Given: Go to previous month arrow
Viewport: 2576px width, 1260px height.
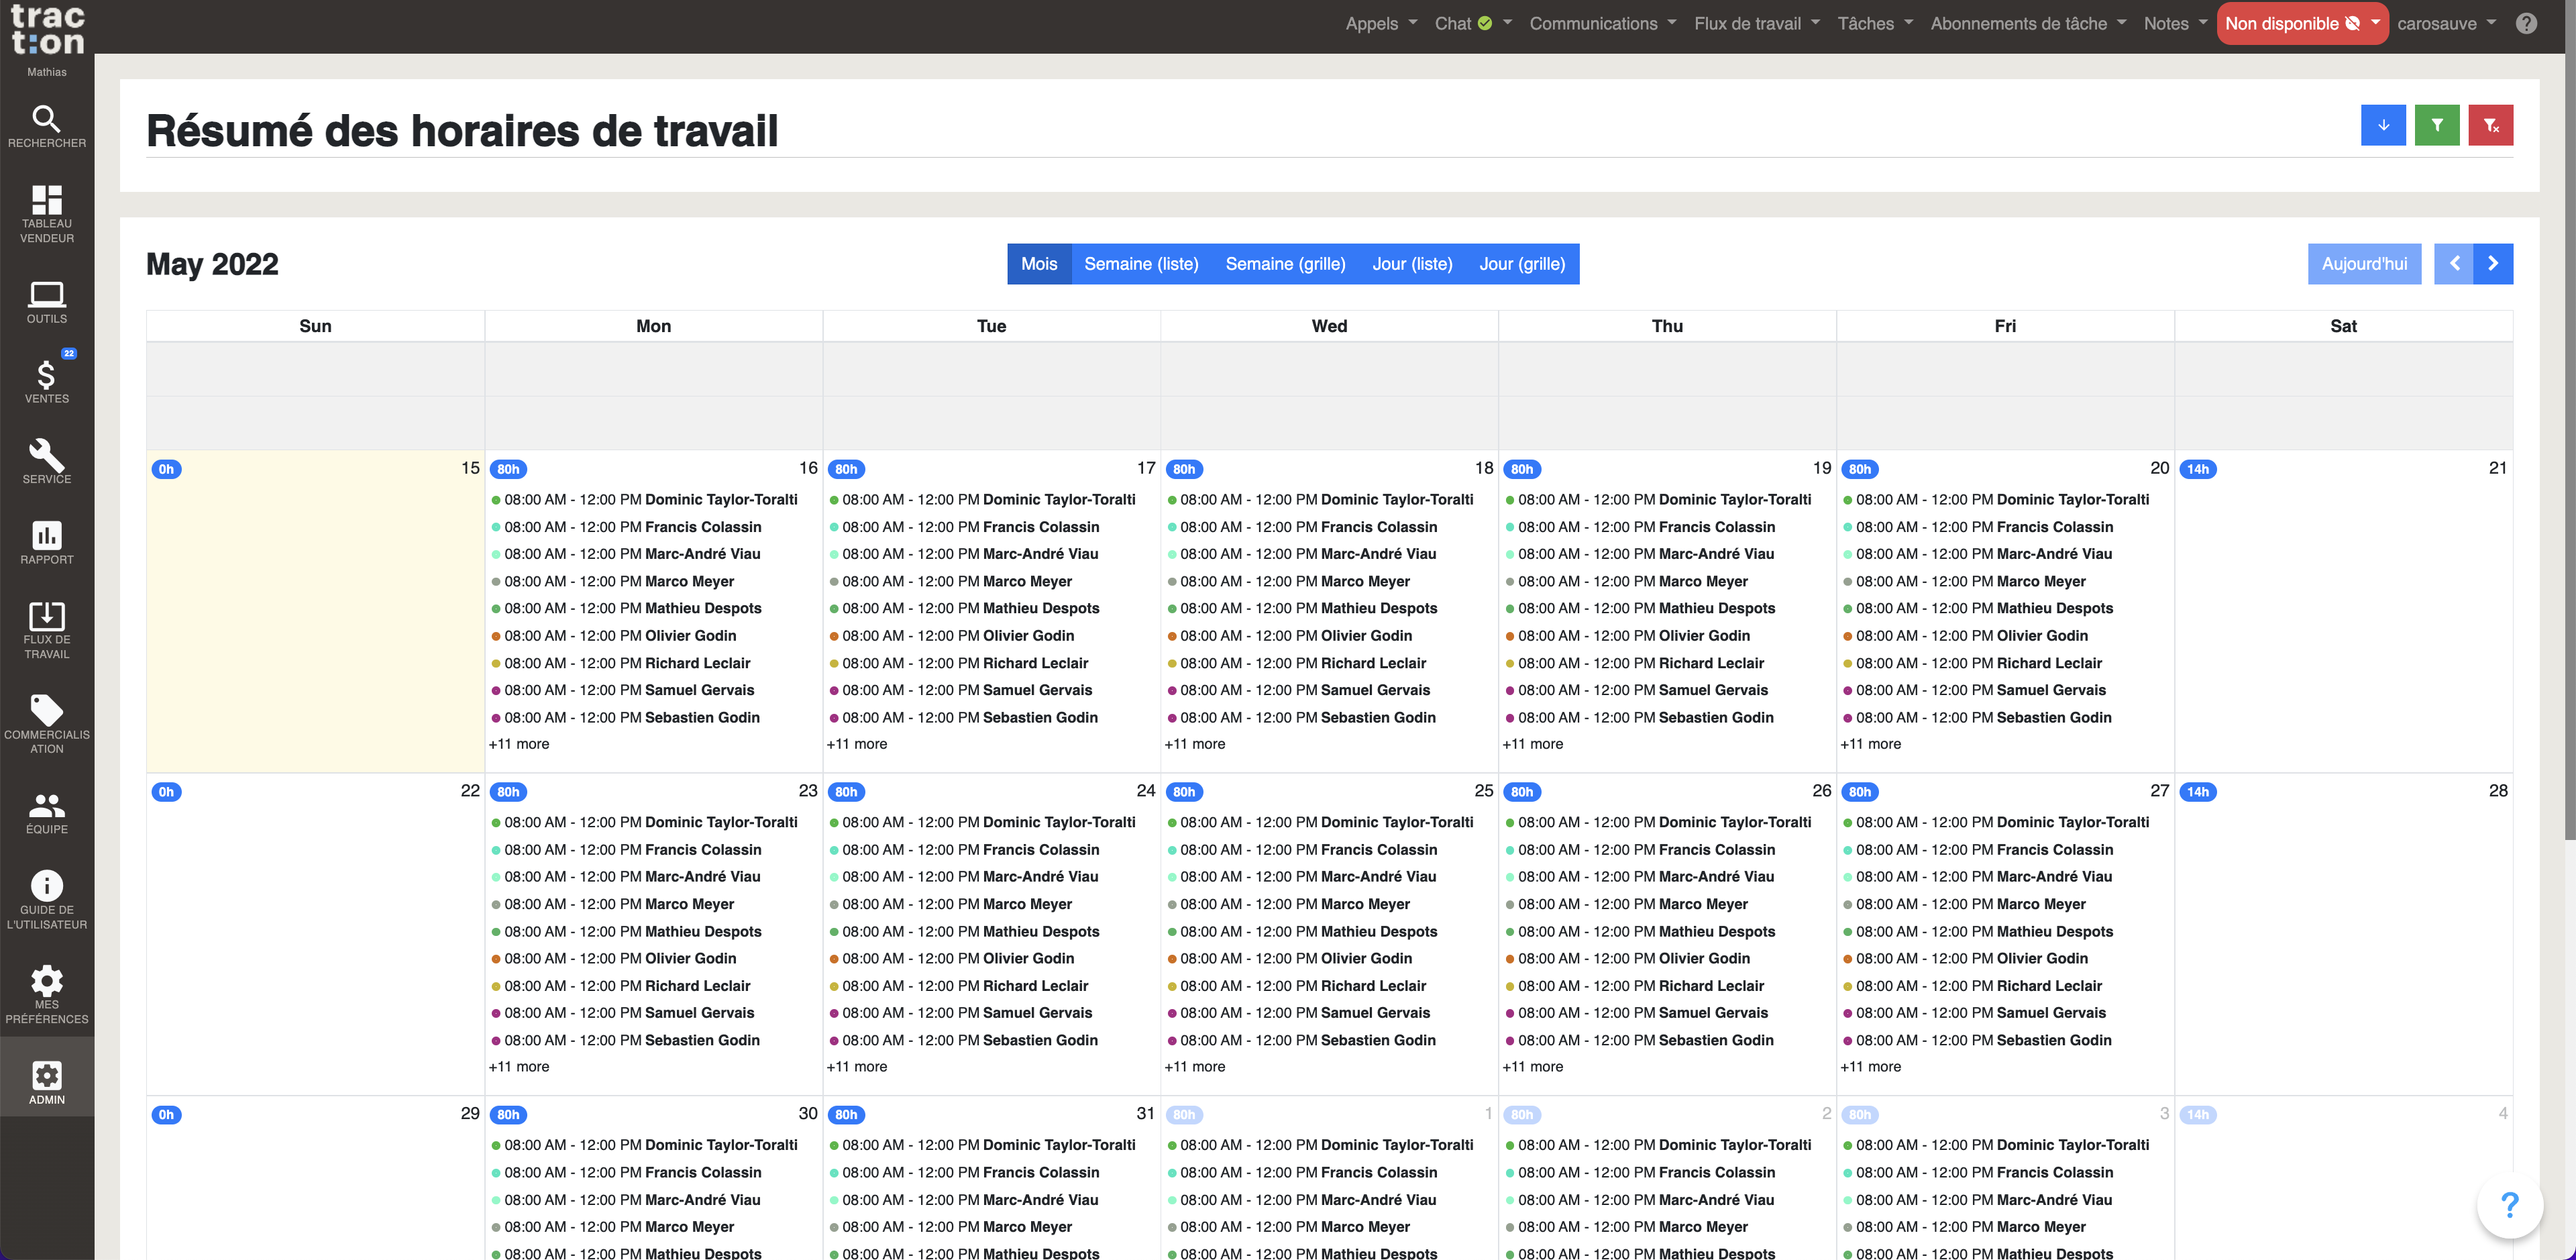Looking at the screenshot, I should [2454, 264].
